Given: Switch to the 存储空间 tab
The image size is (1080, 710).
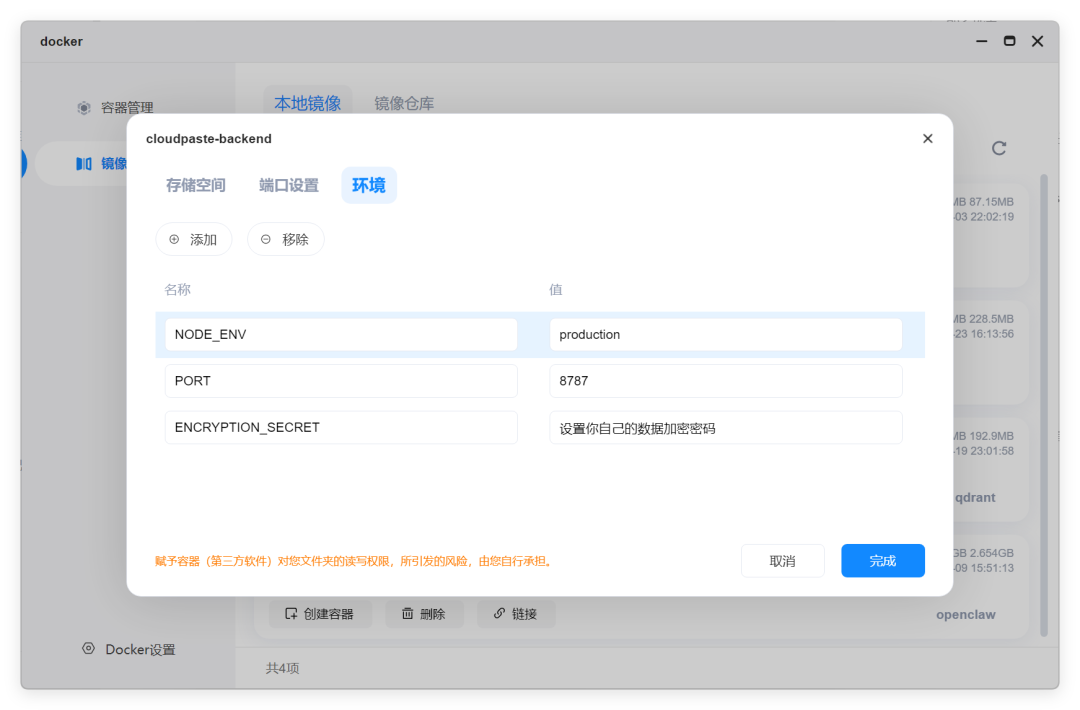Looking at the screenshot, I should [x=196, y=185].
